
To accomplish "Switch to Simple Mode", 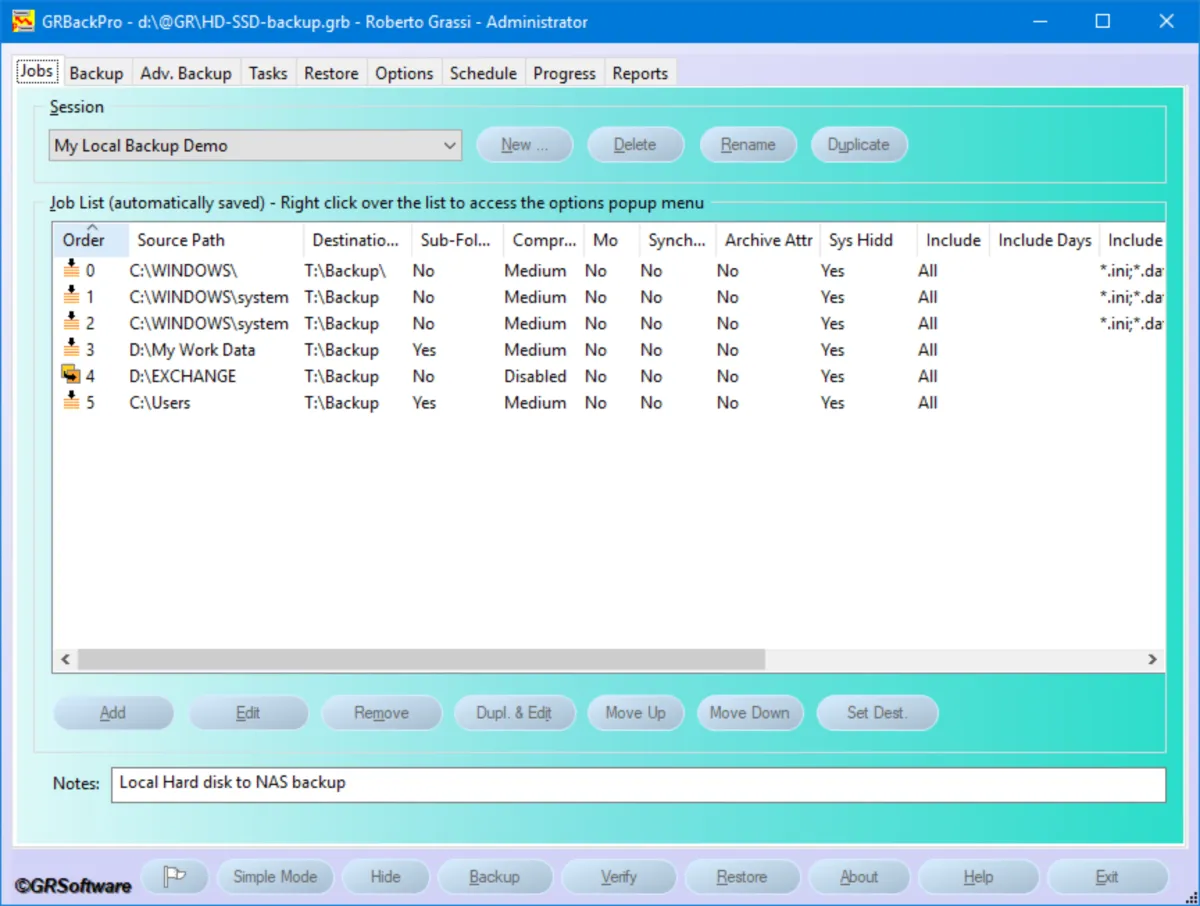I will click(275, 877).
